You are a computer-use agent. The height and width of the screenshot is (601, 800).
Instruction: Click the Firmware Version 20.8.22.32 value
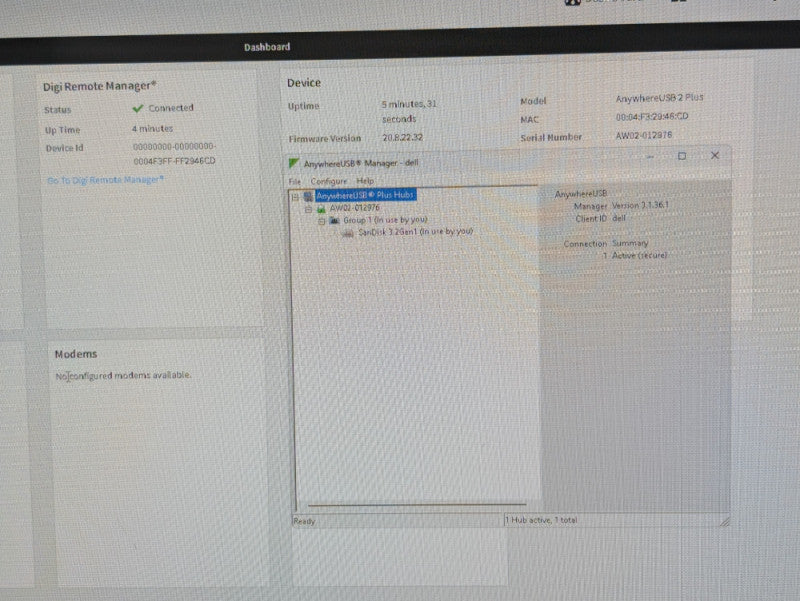tap(403, 137)
